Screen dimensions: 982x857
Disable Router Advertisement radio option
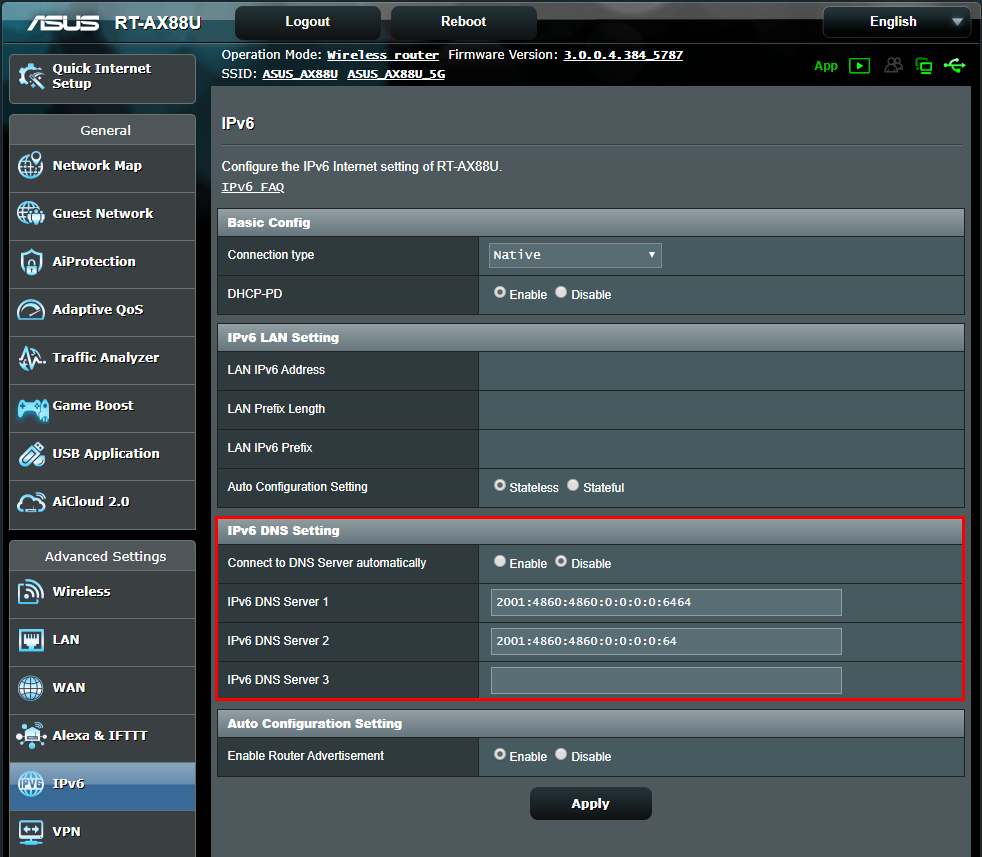561,754
